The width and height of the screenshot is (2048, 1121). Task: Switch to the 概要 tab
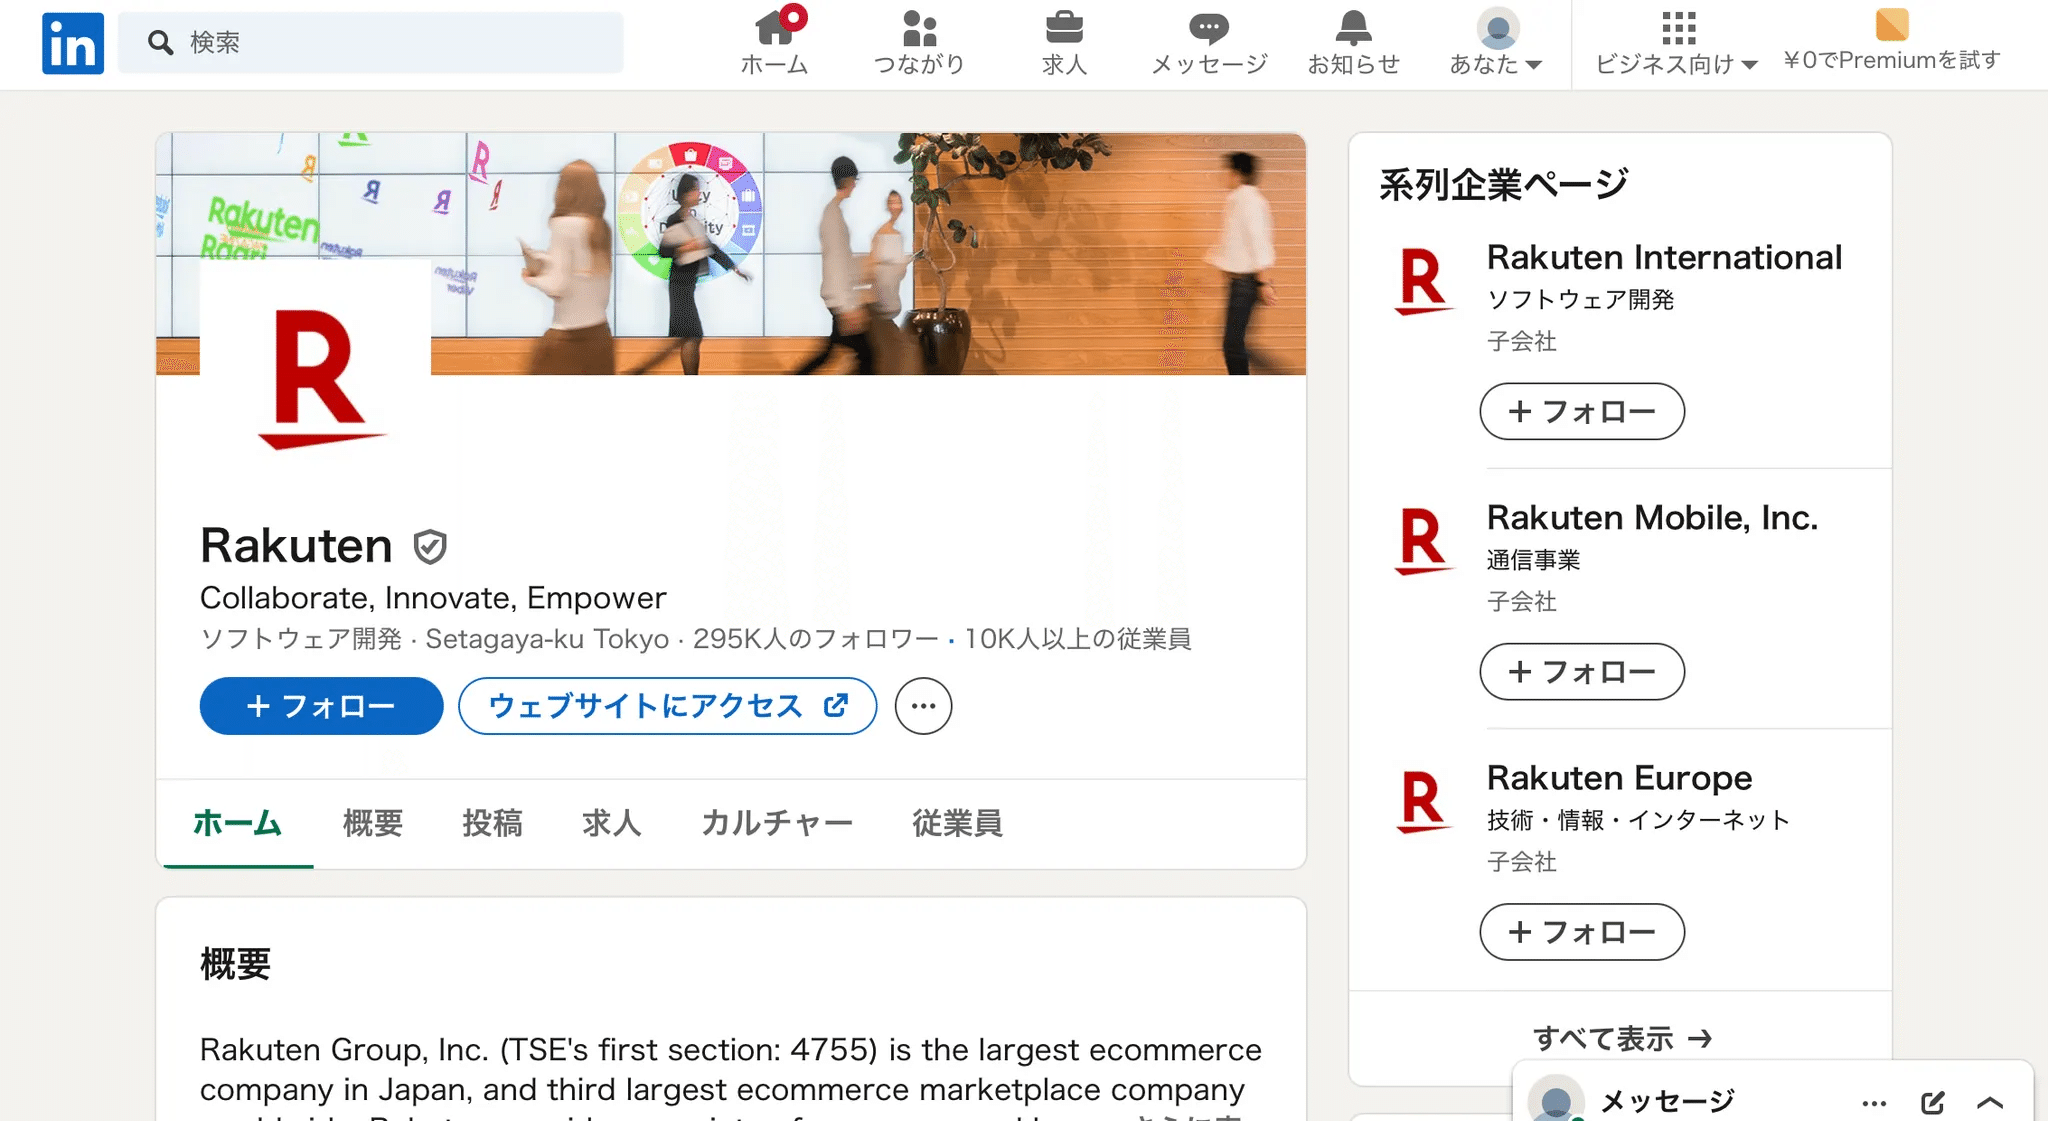click(372, 823)
